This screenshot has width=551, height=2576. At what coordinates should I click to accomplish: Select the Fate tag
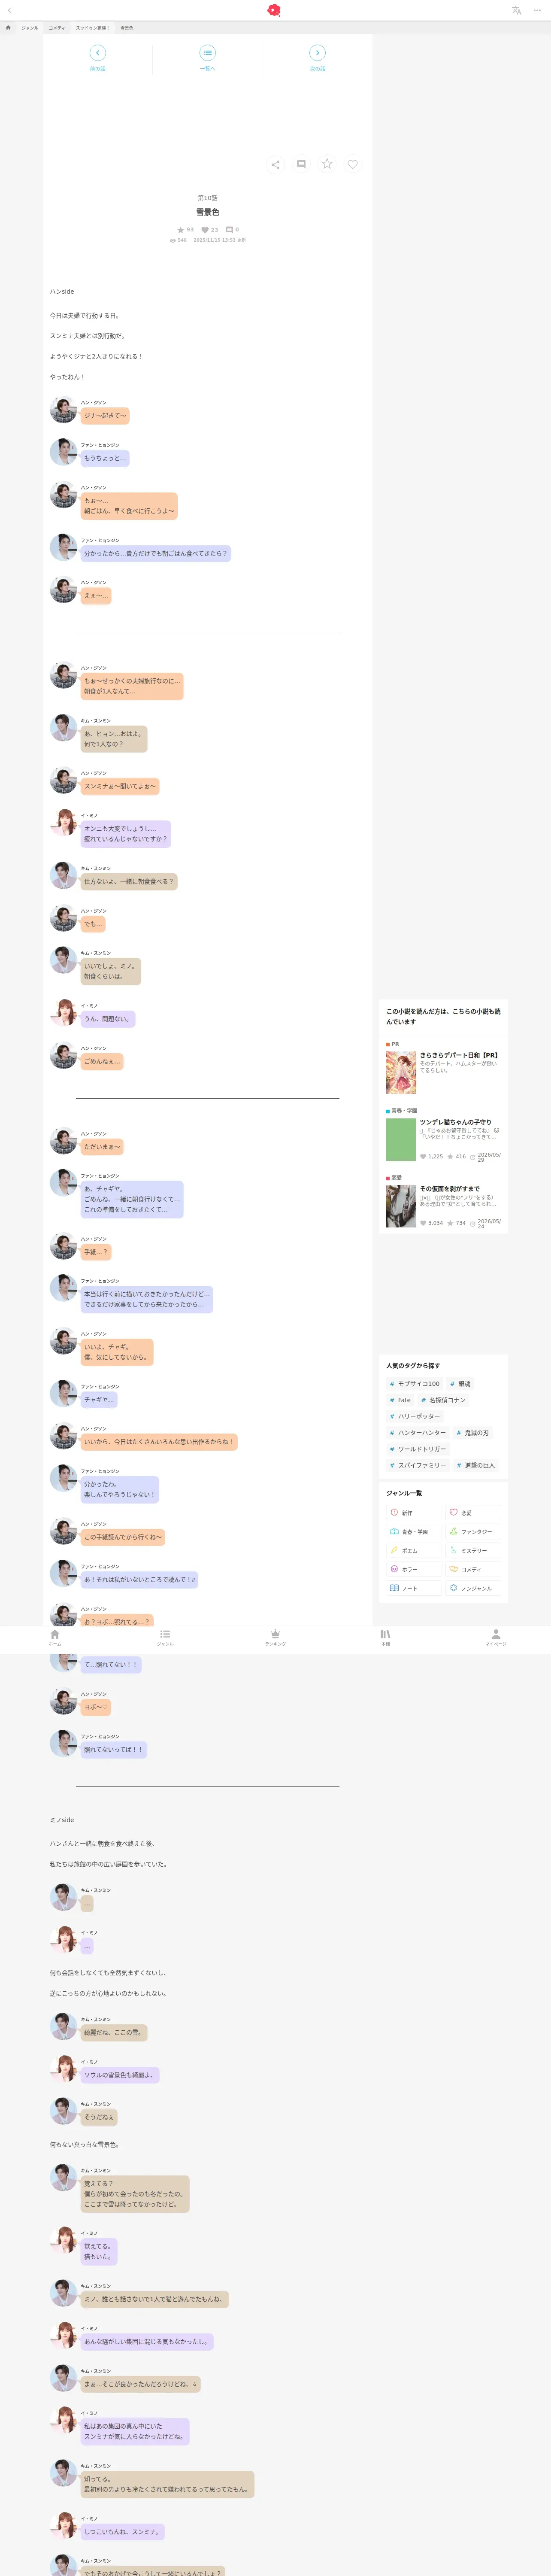click(x=400, y=1400)
